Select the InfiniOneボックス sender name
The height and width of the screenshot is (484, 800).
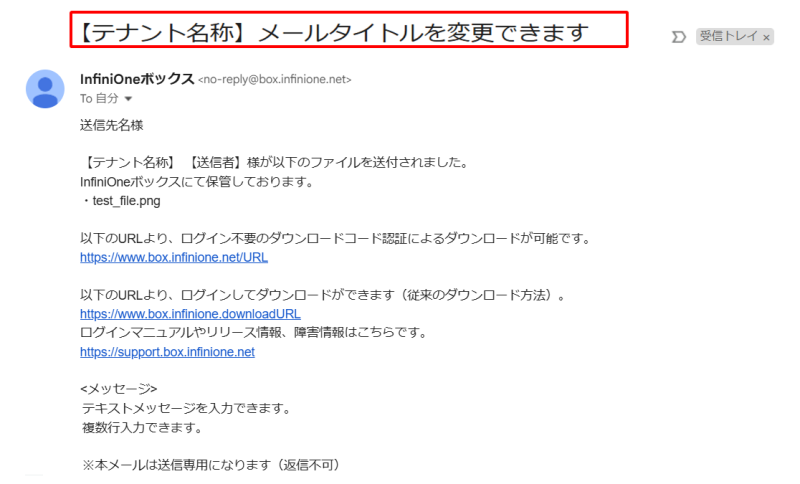coord(137,79)
